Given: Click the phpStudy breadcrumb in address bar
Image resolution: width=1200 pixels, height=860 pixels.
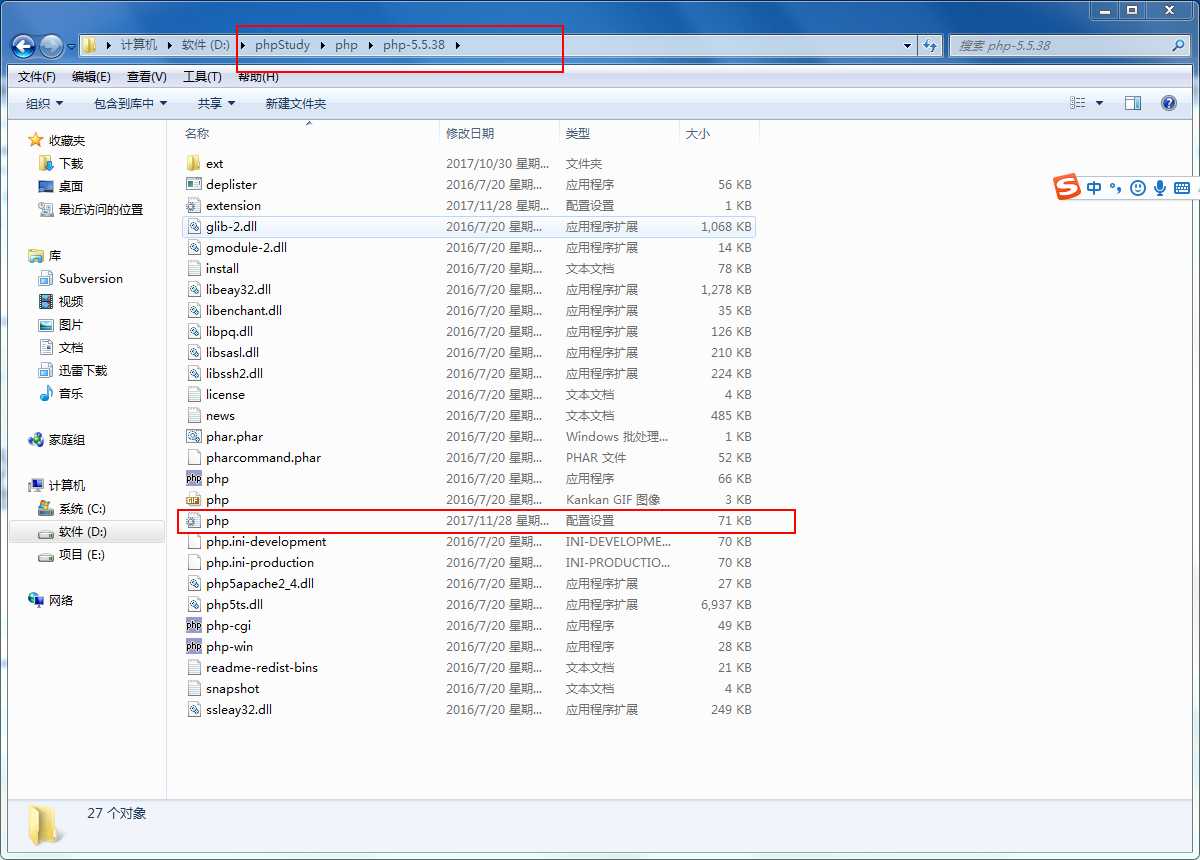Looking at the screenshot, I should (x=283, y=45).
